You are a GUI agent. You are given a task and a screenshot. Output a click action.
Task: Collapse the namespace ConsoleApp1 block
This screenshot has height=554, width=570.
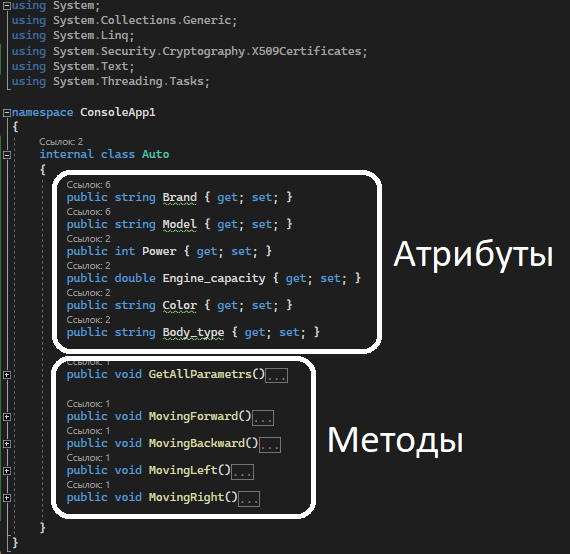tap(7, 113)
